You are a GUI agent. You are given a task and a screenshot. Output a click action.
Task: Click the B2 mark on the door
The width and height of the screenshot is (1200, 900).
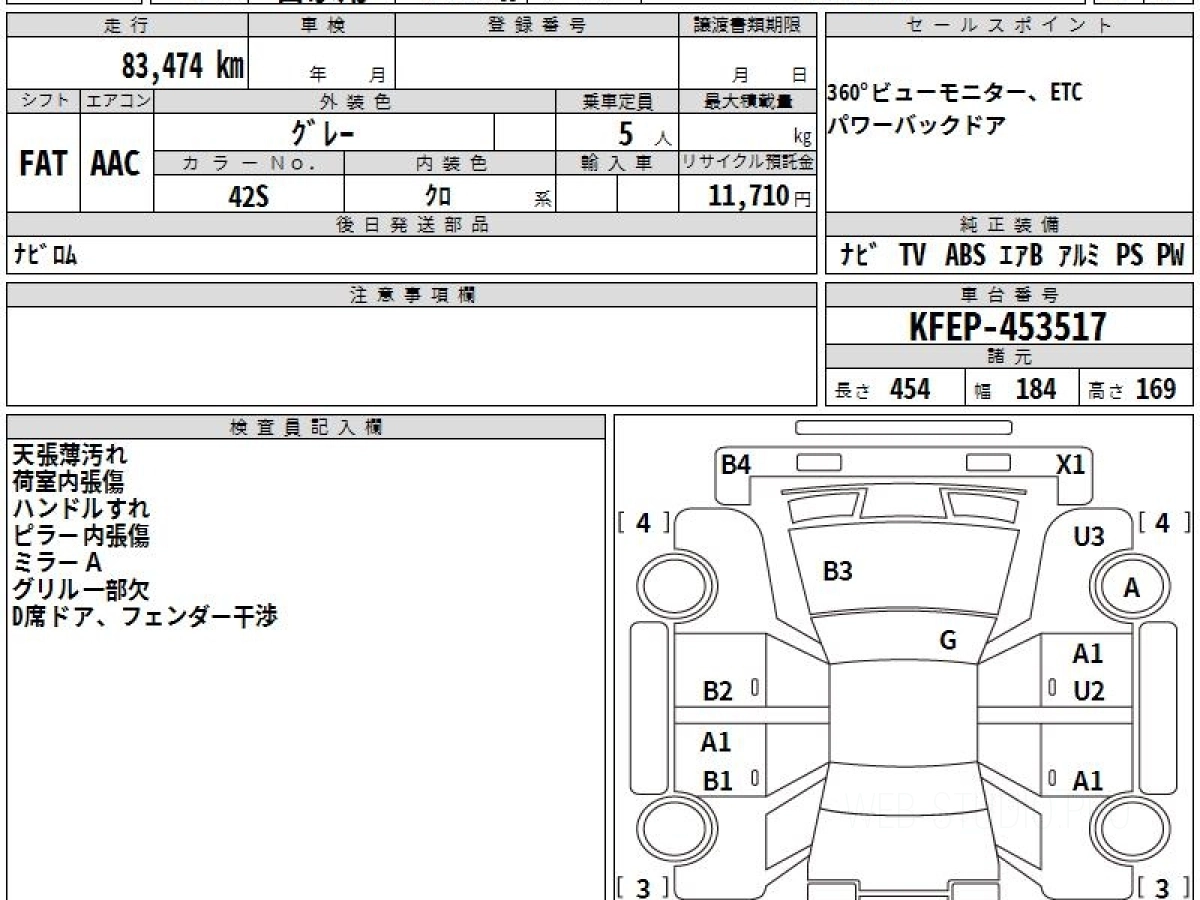[x=718, y=691]
